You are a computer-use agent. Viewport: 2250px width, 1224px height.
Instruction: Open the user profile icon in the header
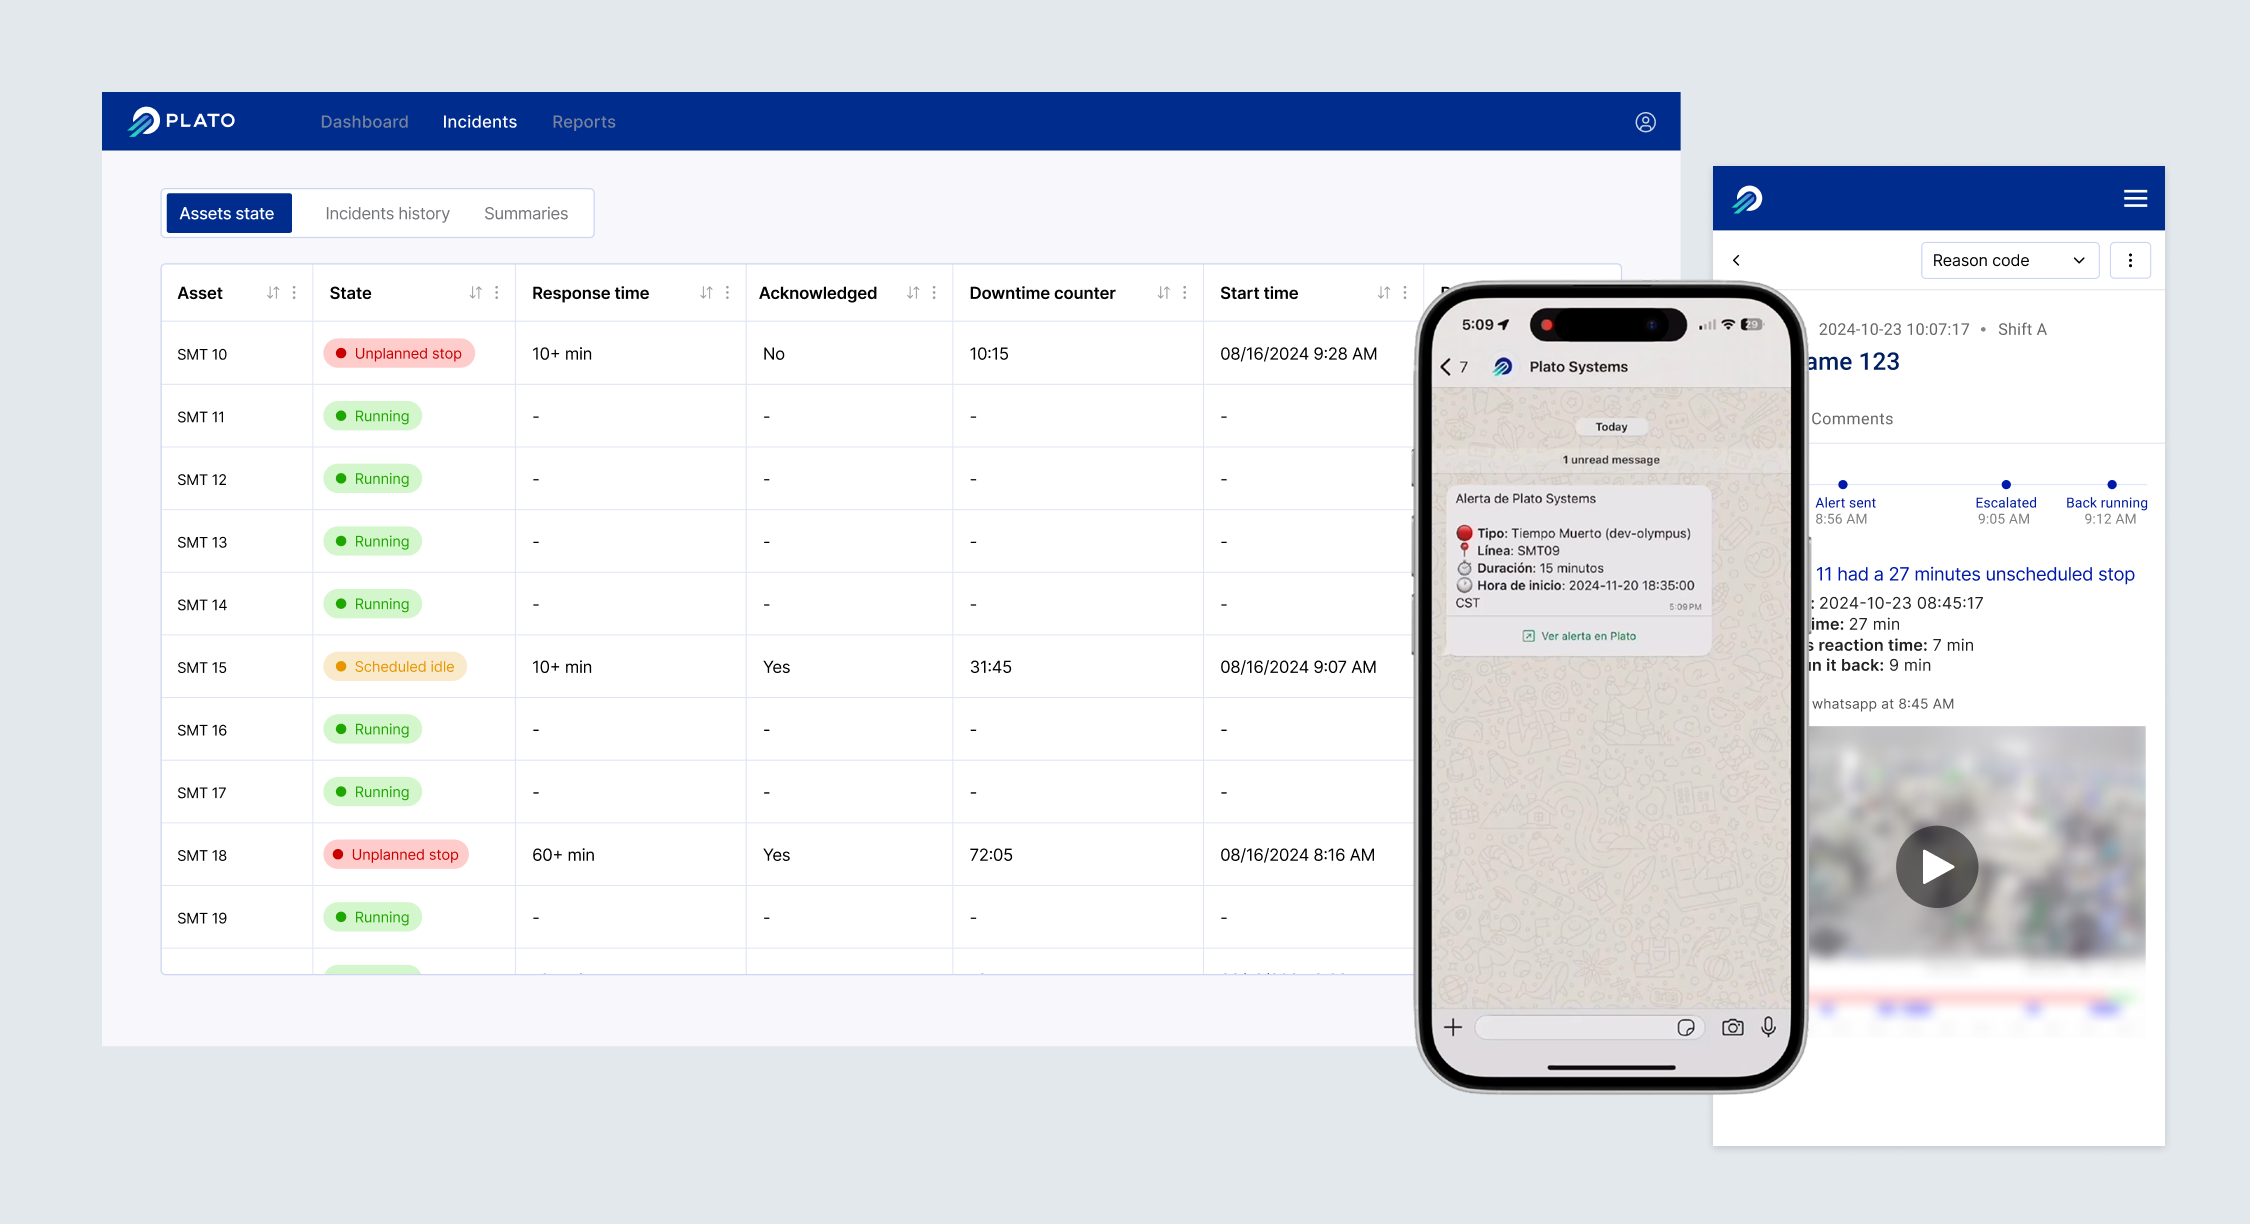click(x=1645, y=122)
